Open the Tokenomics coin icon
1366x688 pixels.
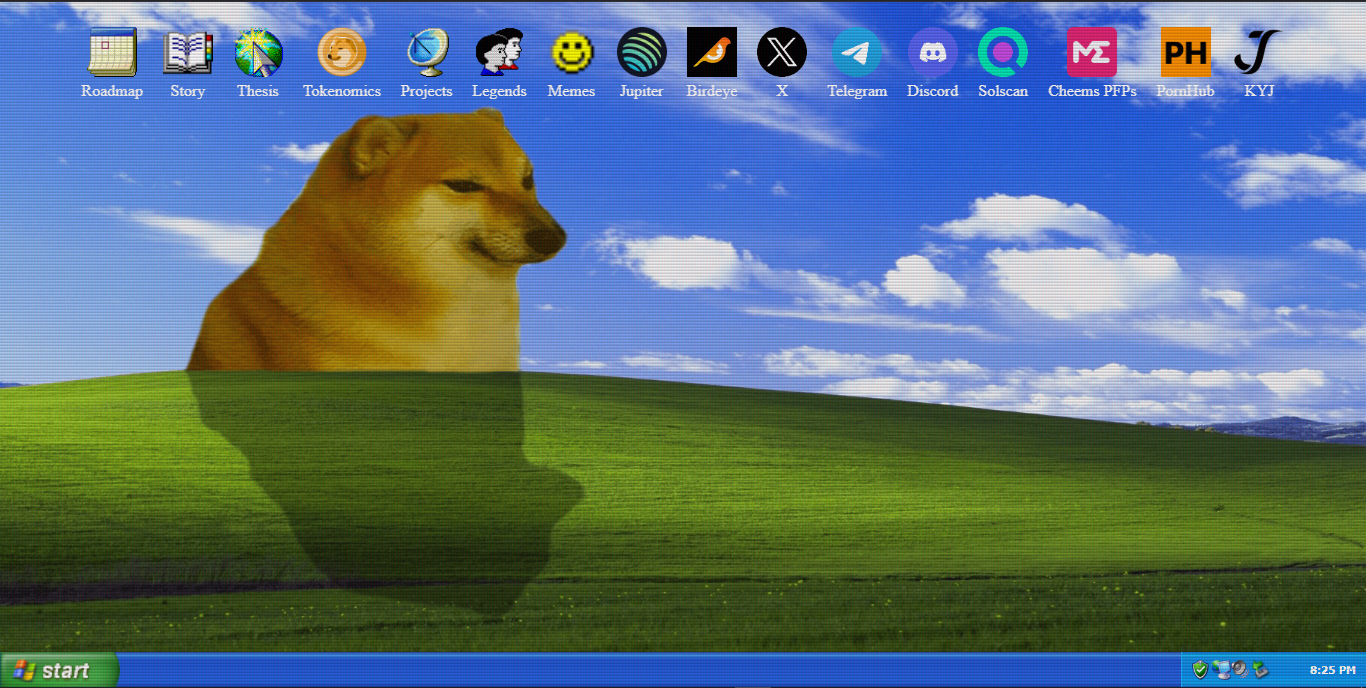(342, 53)
